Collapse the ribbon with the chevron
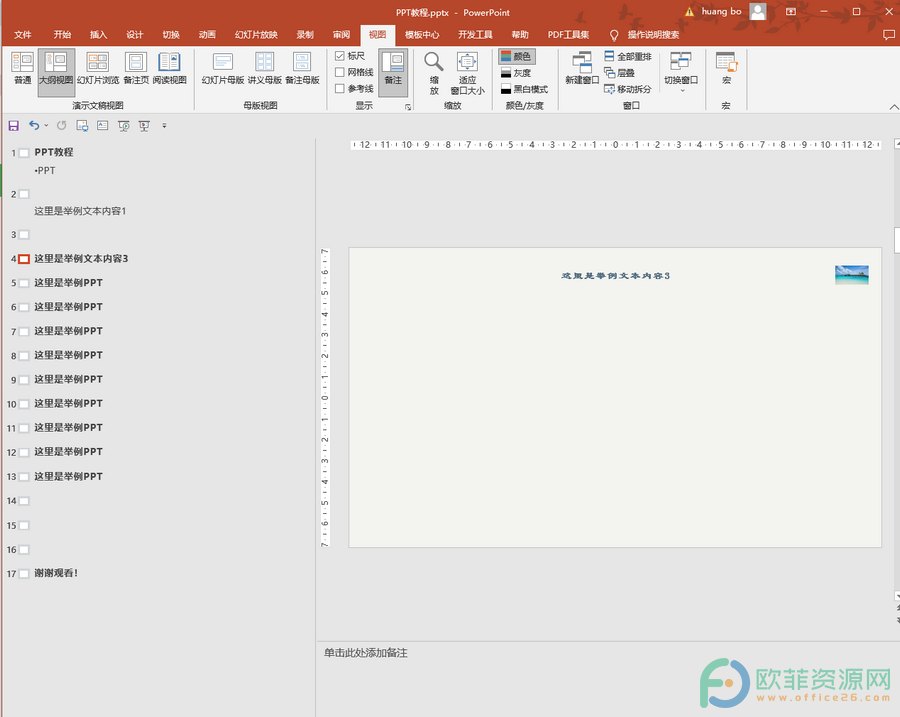Image resolution: width=900 pixels, height=717 pixels. 894,107
